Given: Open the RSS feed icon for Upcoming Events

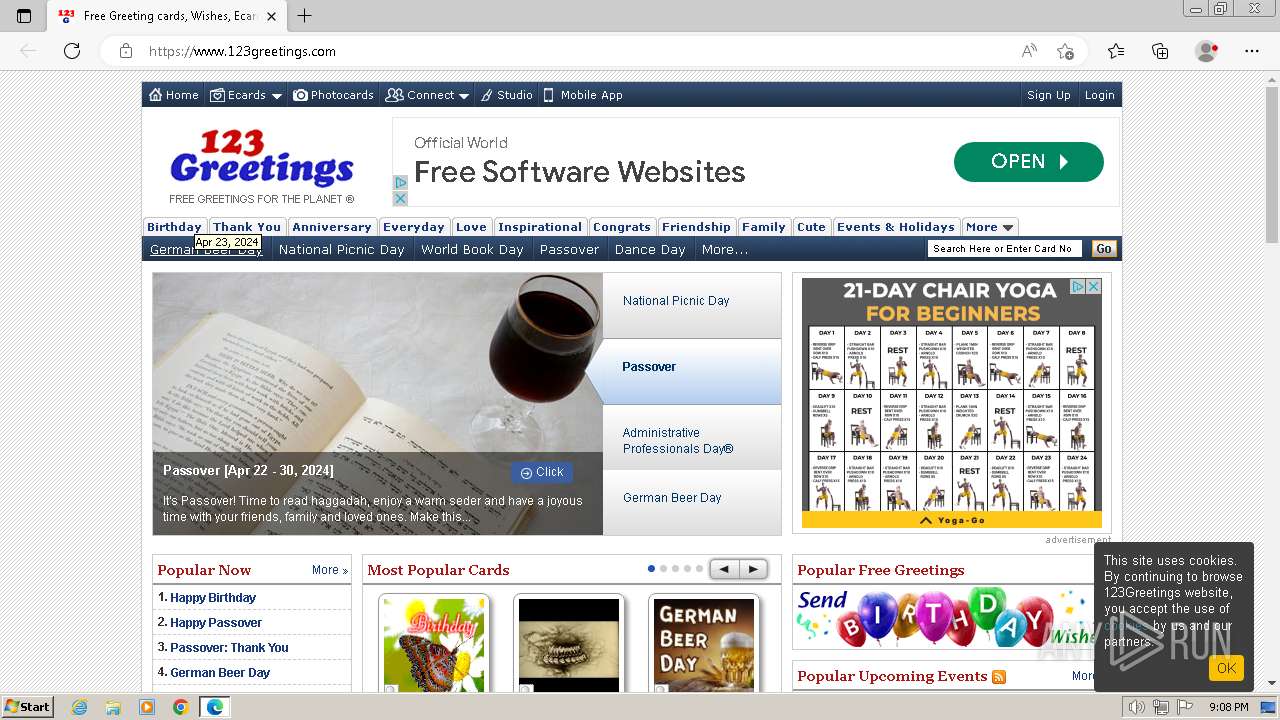Looking at the screenshot, I should tap(999, 677).
